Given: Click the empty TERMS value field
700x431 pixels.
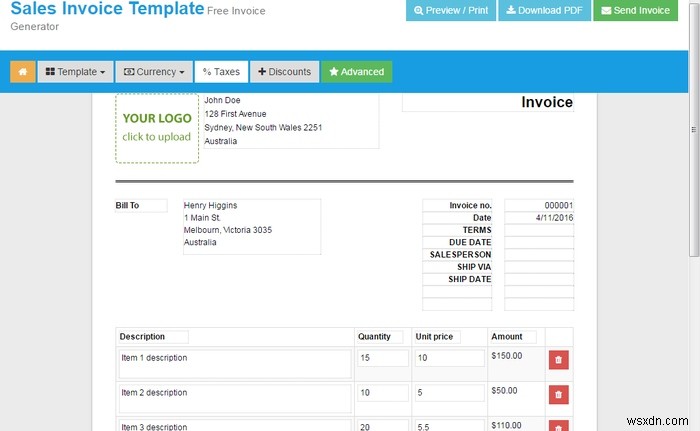Looking at the screenshot, I should (x=539, y=230).
